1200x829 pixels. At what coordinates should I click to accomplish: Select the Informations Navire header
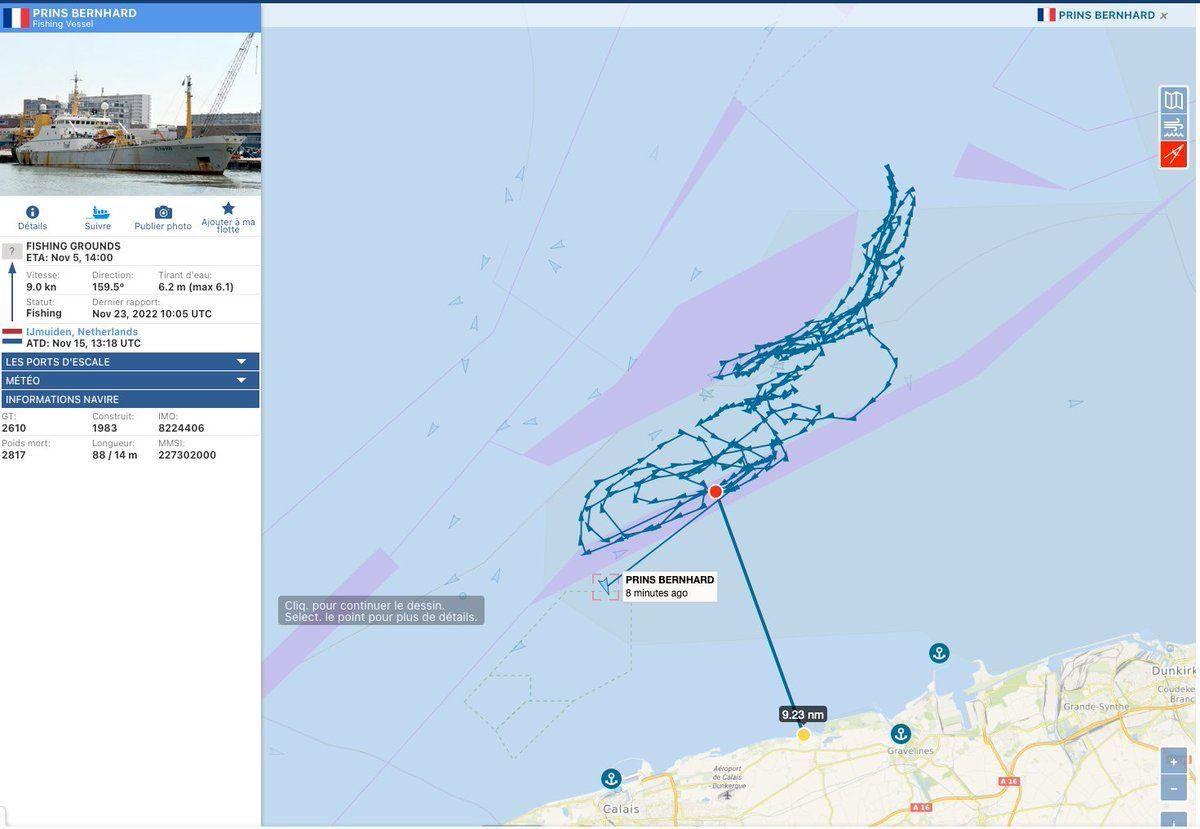pos(130,400)
